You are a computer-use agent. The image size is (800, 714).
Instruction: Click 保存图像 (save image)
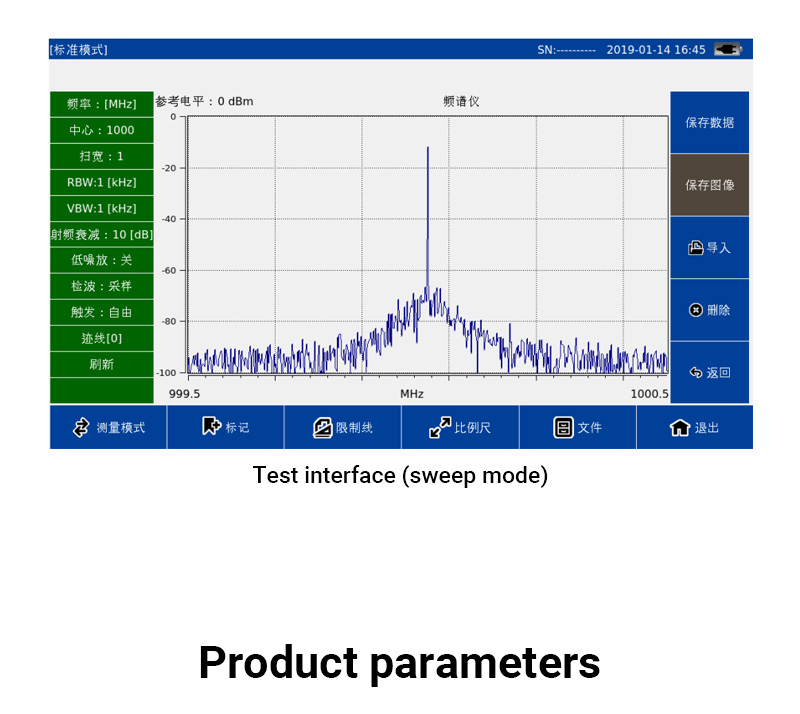coord(710,185)
